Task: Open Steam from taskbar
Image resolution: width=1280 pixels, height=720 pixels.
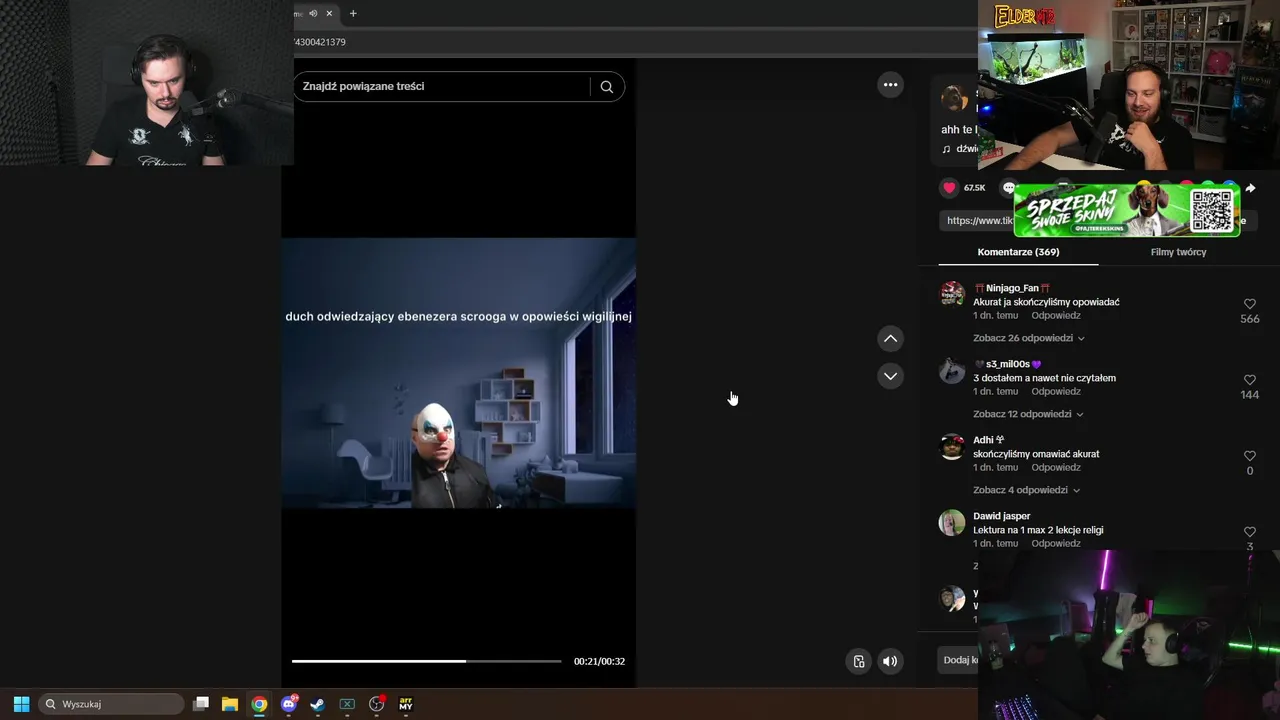Action: (317, 704)
